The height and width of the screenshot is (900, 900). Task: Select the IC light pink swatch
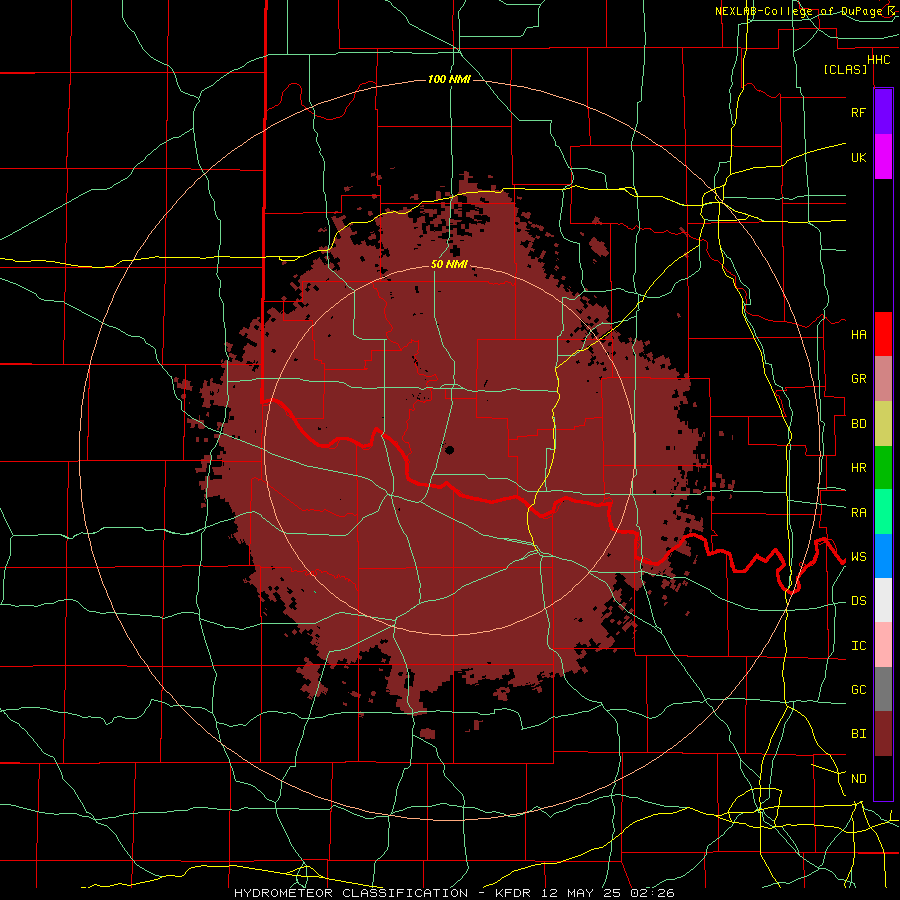pos(883,645)
